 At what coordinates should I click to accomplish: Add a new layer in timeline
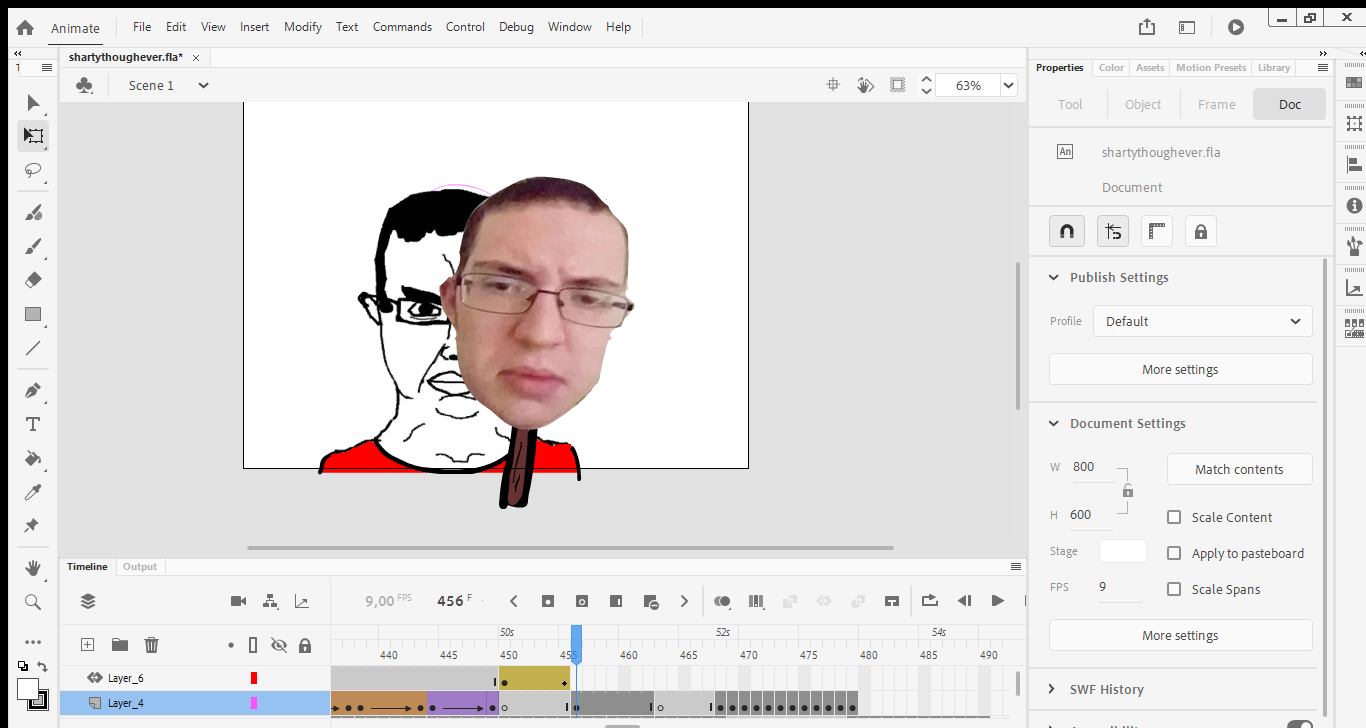pos(87,645)
